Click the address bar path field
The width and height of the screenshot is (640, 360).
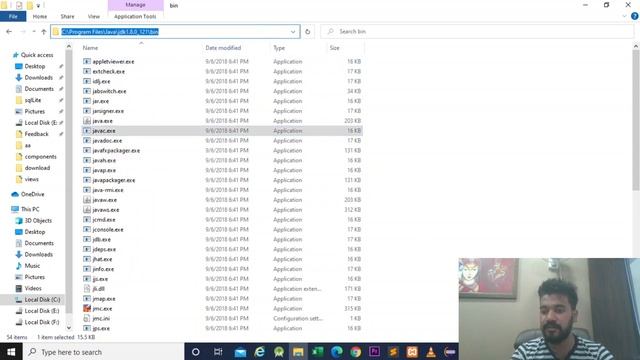click(176, 31)
